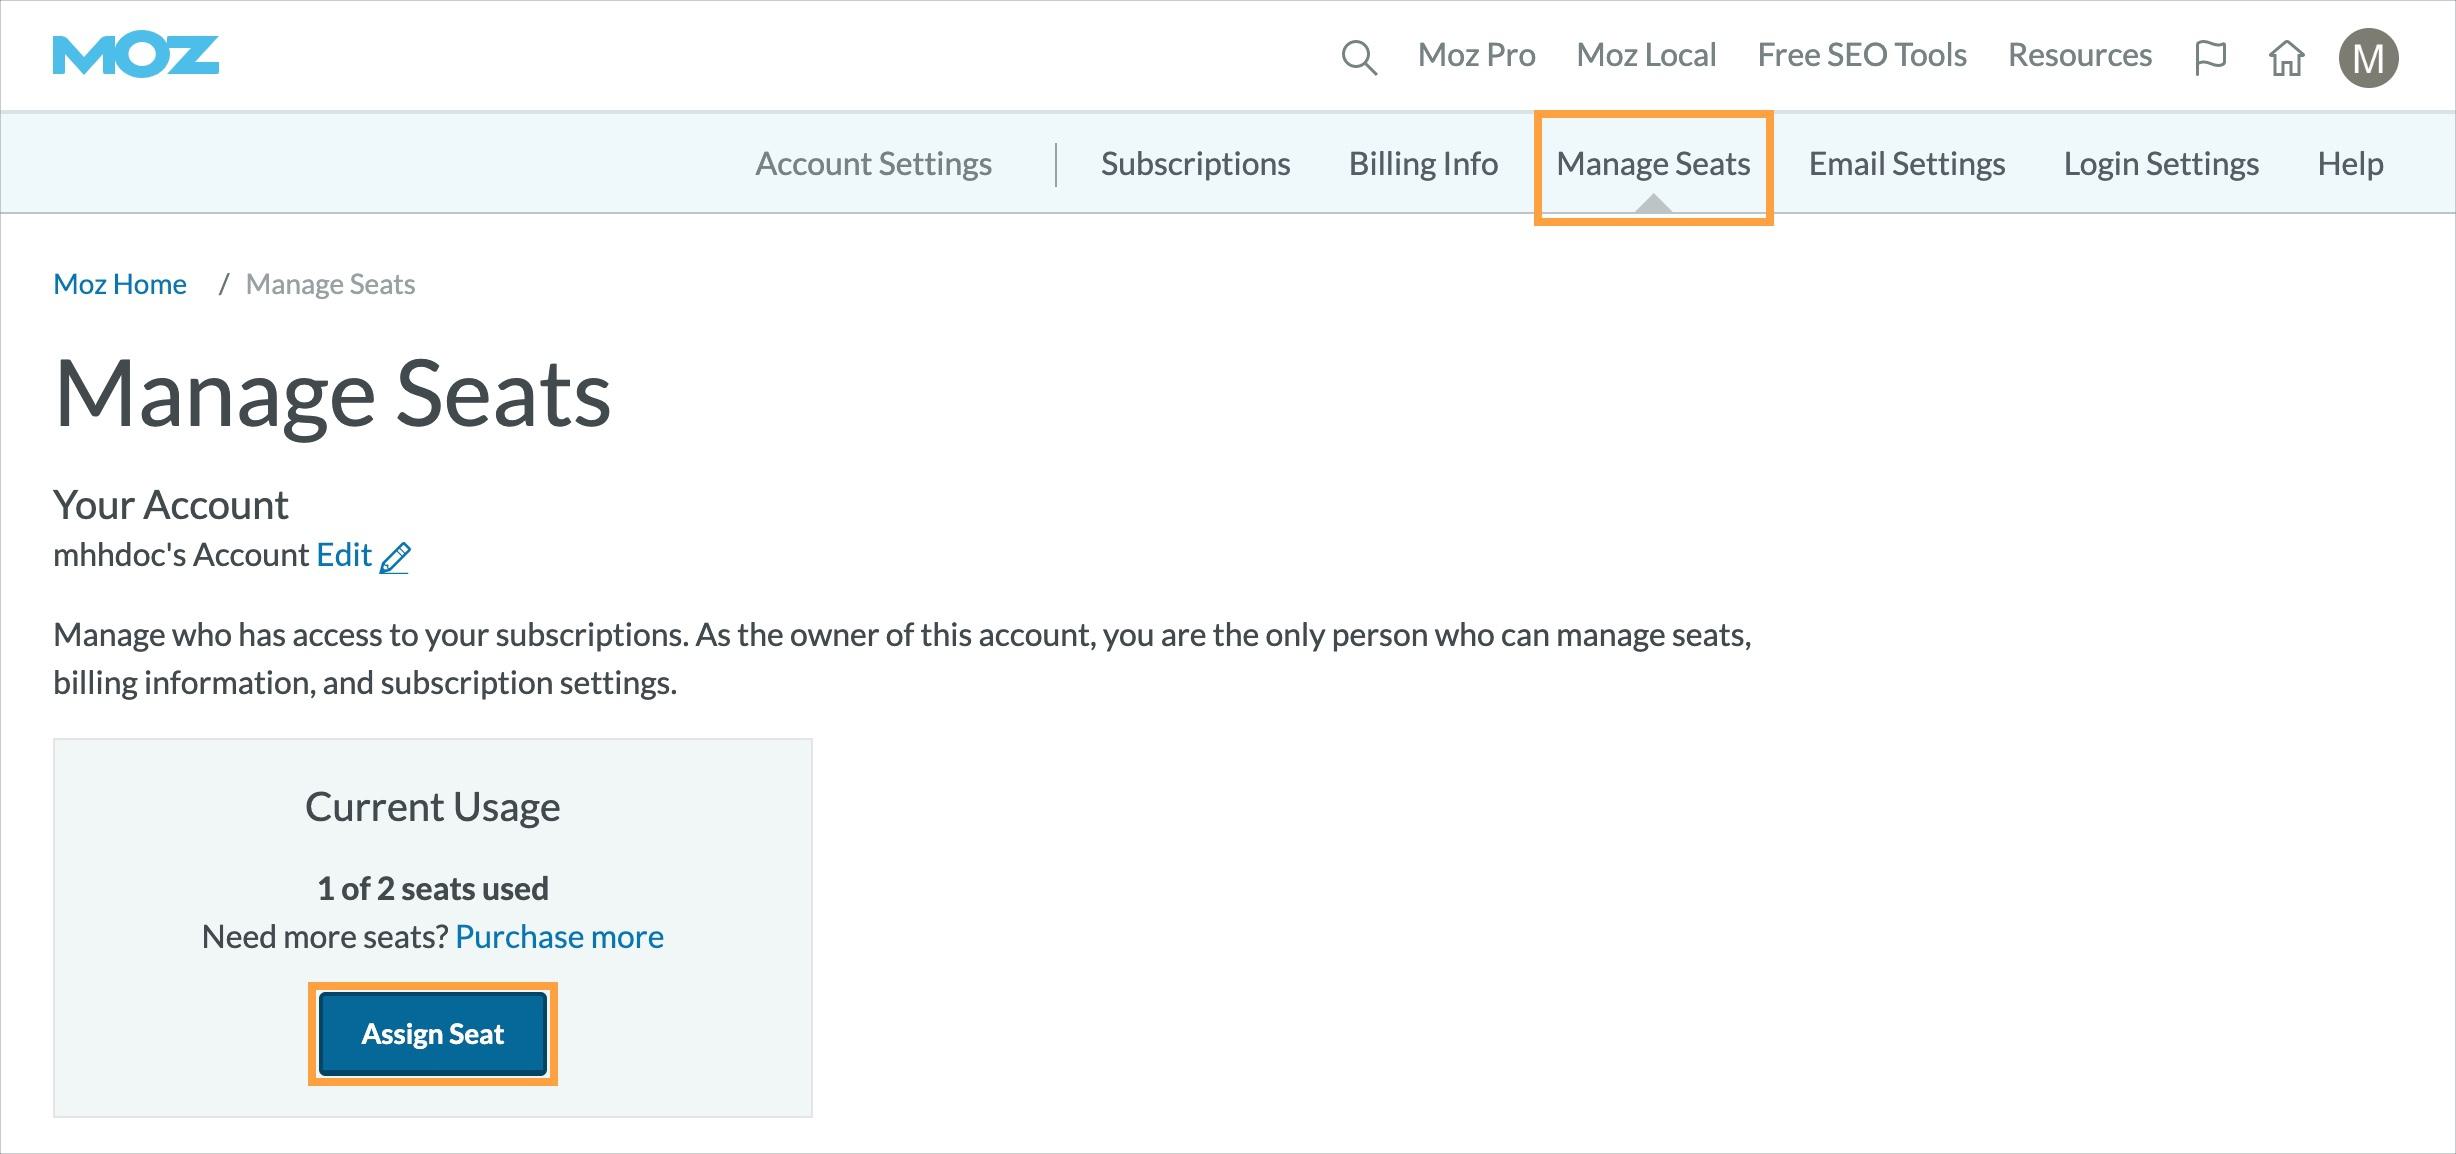Screen dimensions: 2456x1154
Task: Switch to the Account Settings tab
Action: coord(873,163)
